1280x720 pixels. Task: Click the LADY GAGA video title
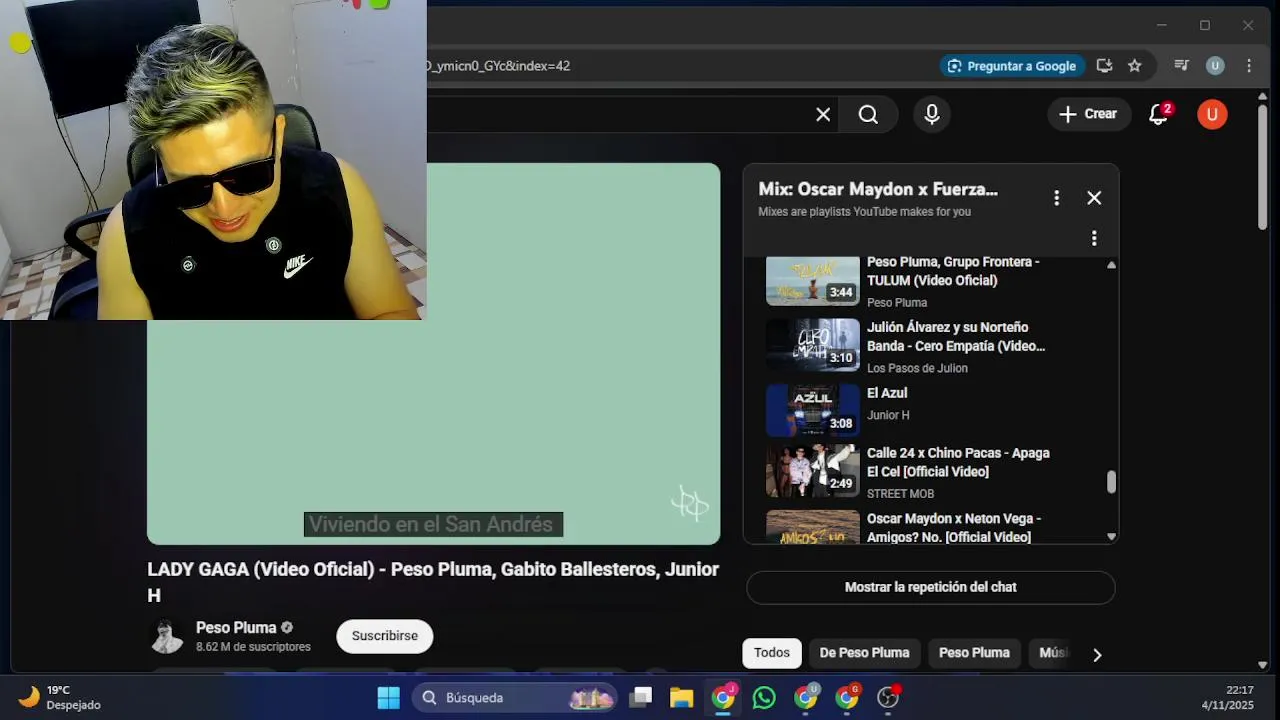point(433,582)
